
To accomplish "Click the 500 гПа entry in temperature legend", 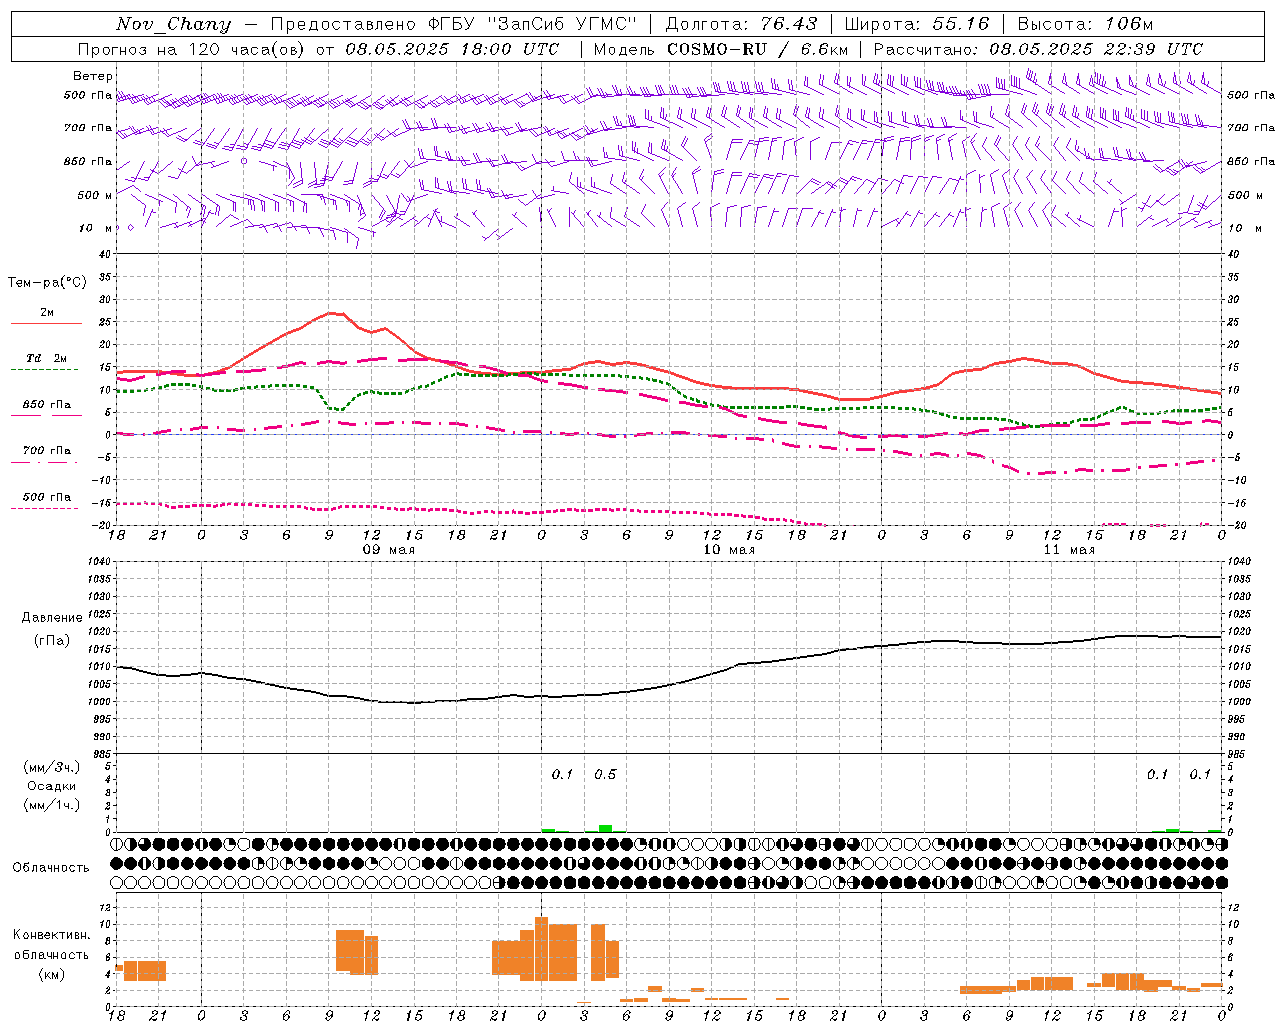I will [46, 498].
